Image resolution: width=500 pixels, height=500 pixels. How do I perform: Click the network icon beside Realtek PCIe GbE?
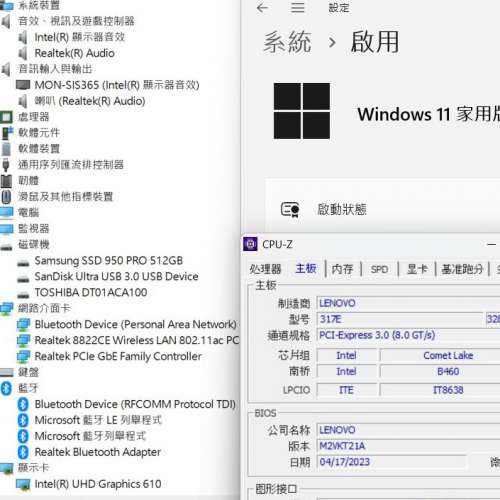(23, 357)
